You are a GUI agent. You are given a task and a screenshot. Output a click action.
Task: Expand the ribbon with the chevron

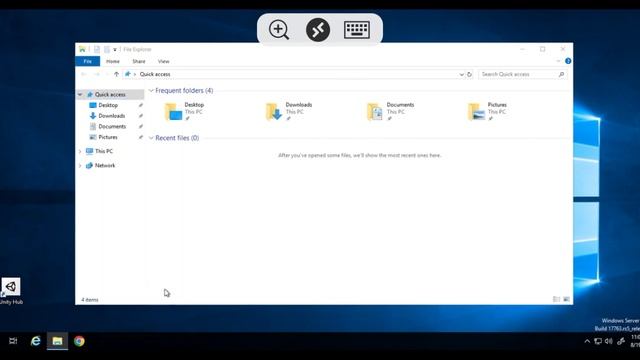click(x=558, y=61)
